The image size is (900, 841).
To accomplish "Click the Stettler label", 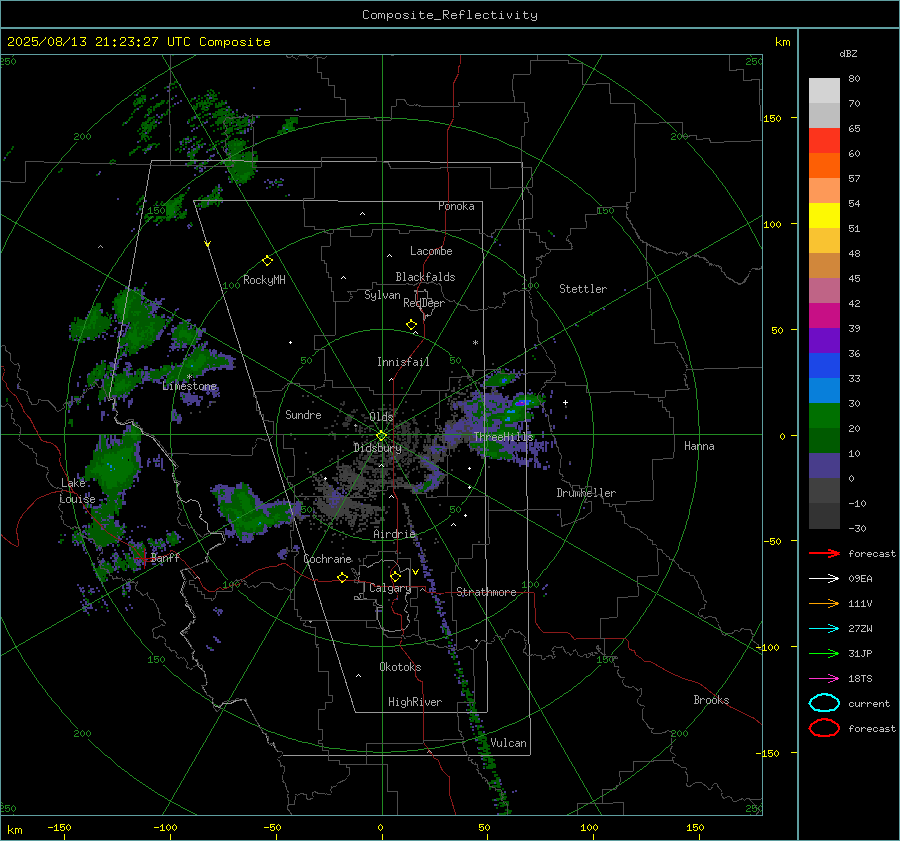I will point(583,289).
